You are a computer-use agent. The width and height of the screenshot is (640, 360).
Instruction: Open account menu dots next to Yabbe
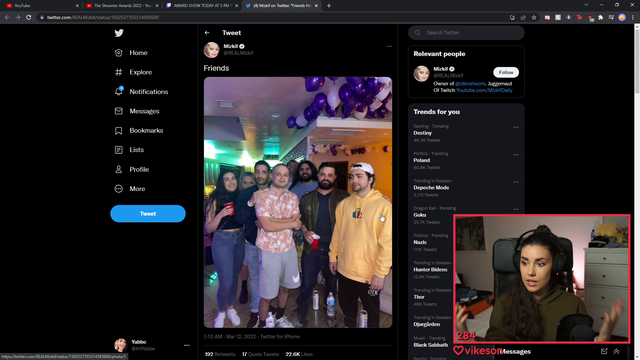[187, 345]
